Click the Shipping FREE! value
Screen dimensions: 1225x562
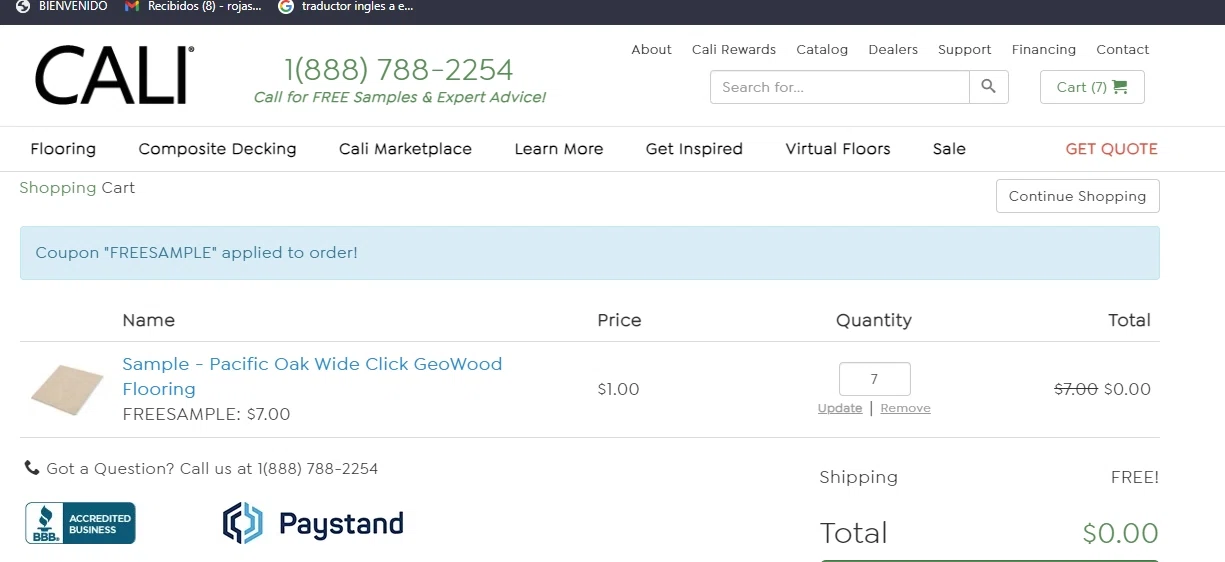coord(1135,477)
